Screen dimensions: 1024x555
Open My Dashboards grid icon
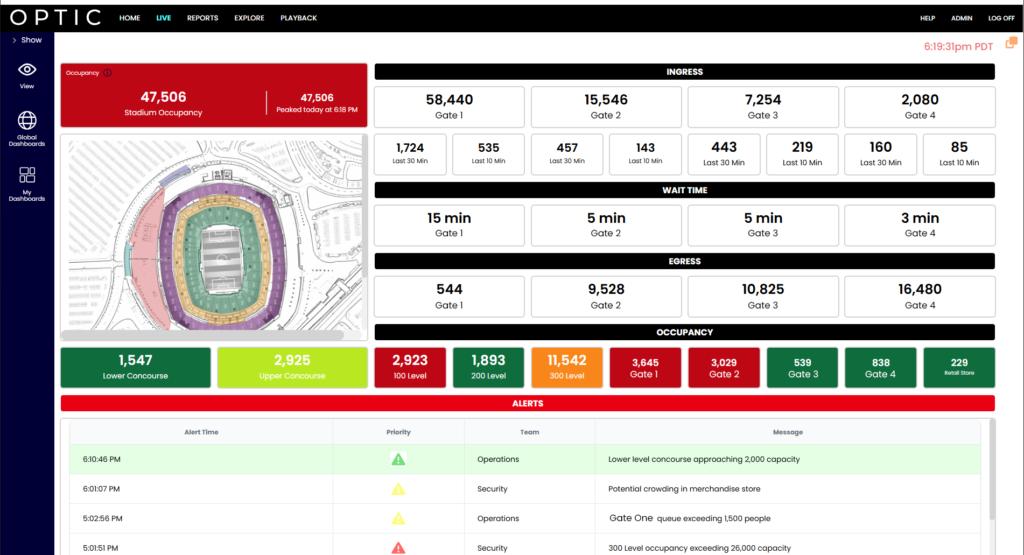(x=27, y=175)
